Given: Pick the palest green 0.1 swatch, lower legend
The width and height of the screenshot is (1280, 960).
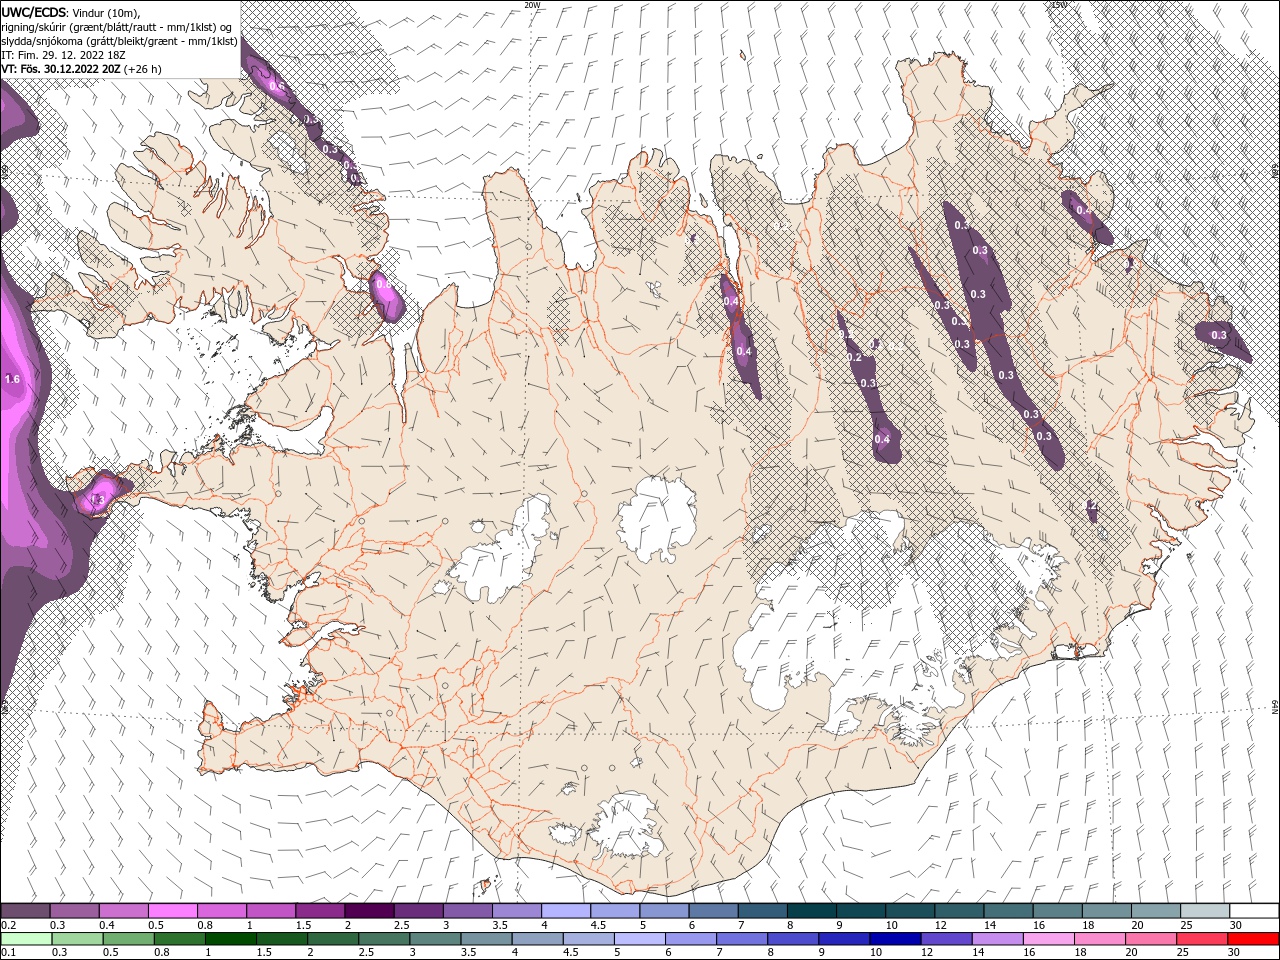Looking at the screenshot, I should coord(26,939).
